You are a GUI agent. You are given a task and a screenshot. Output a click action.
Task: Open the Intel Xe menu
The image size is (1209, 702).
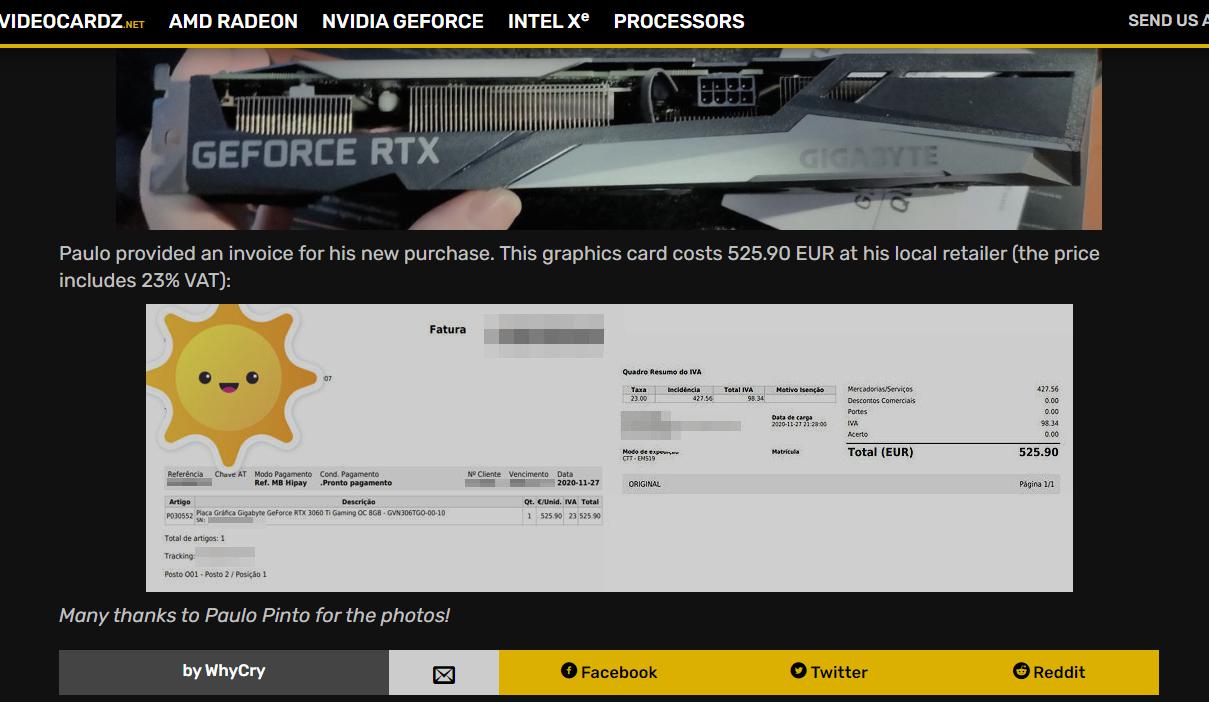[548, 21]
